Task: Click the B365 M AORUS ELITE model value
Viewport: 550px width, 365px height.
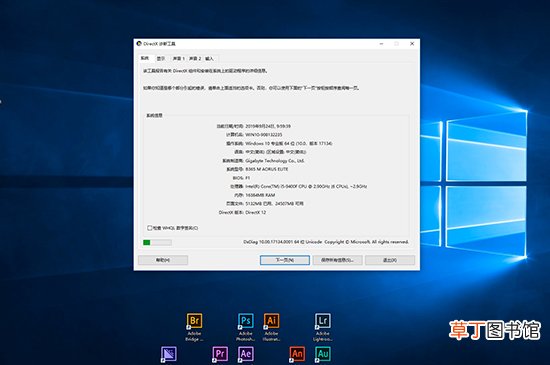Action: (267, 169)
